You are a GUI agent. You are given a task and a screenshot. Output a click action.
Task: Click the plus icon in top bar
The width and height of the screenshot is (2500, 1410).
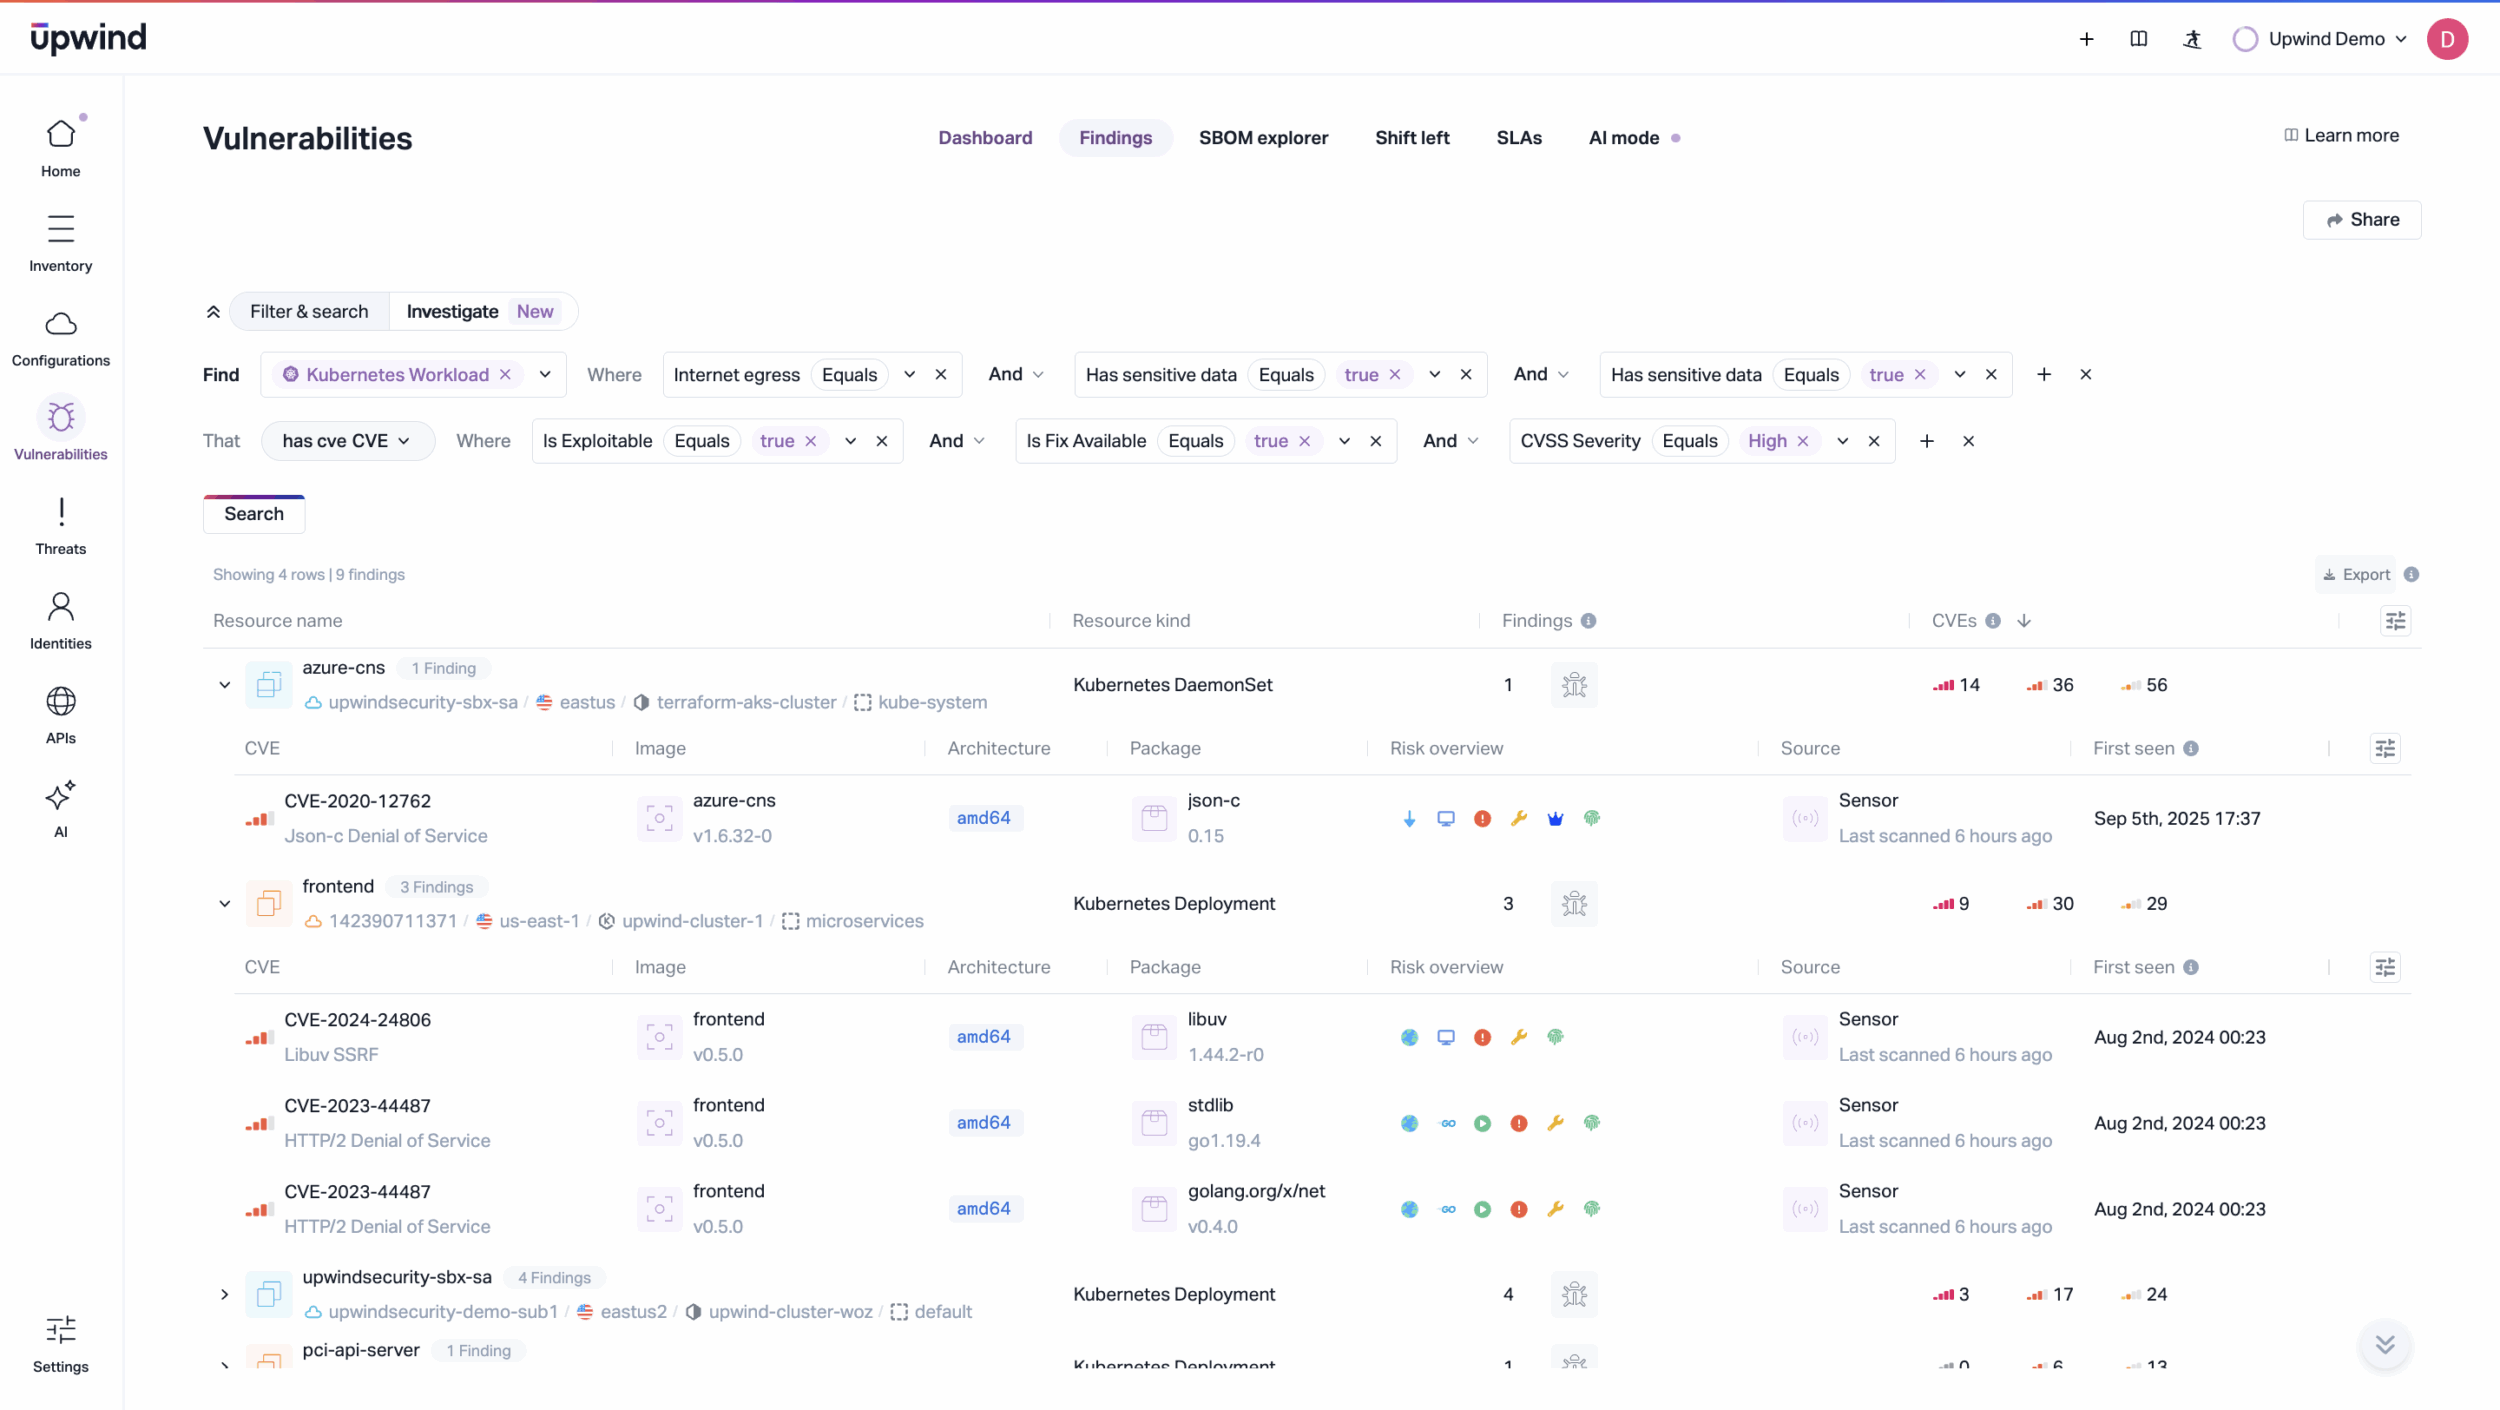2086,39
